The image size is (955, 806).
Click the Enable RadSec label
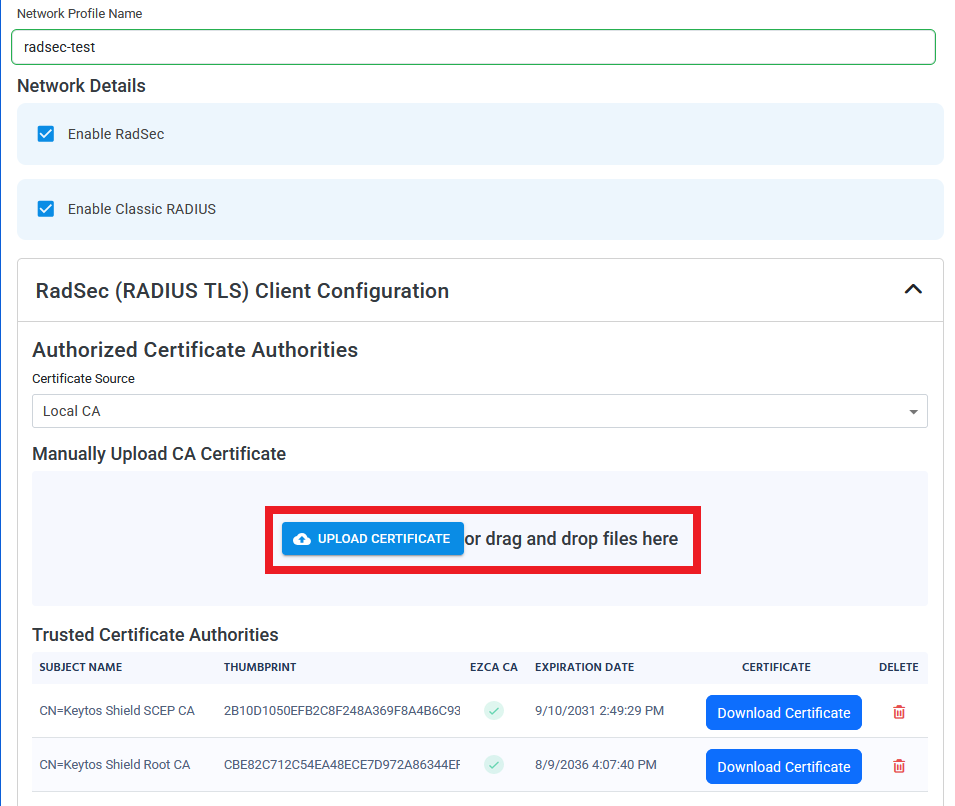coord(116,134)
